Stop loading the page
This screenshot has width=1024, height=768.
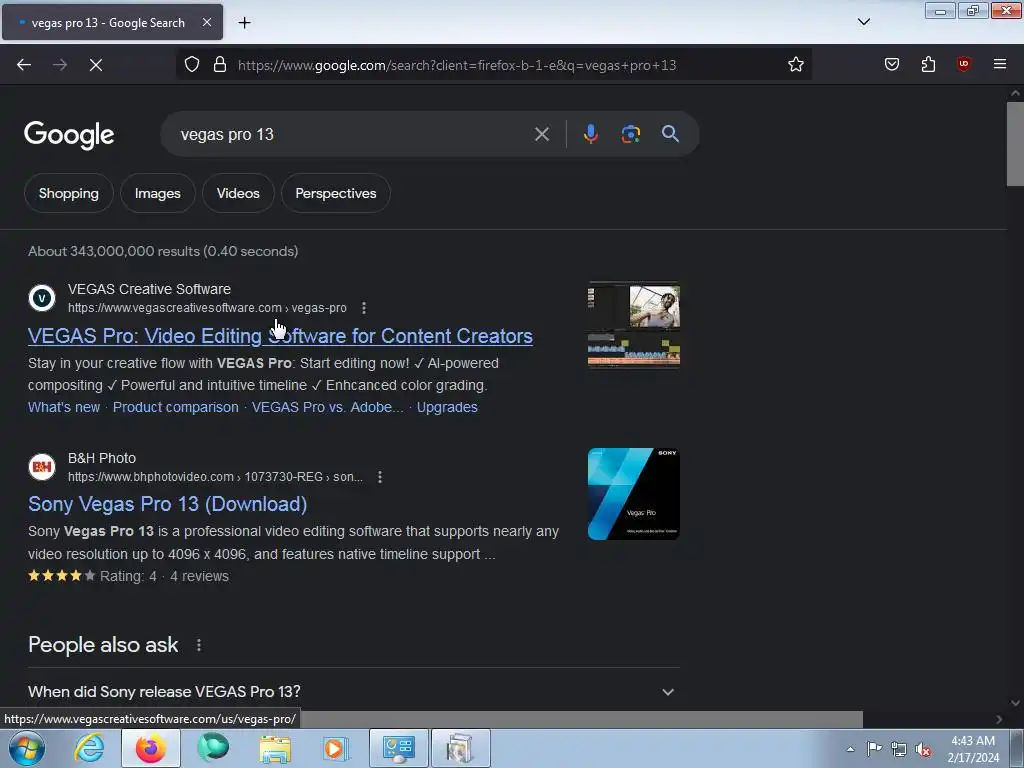coord(96,65)
